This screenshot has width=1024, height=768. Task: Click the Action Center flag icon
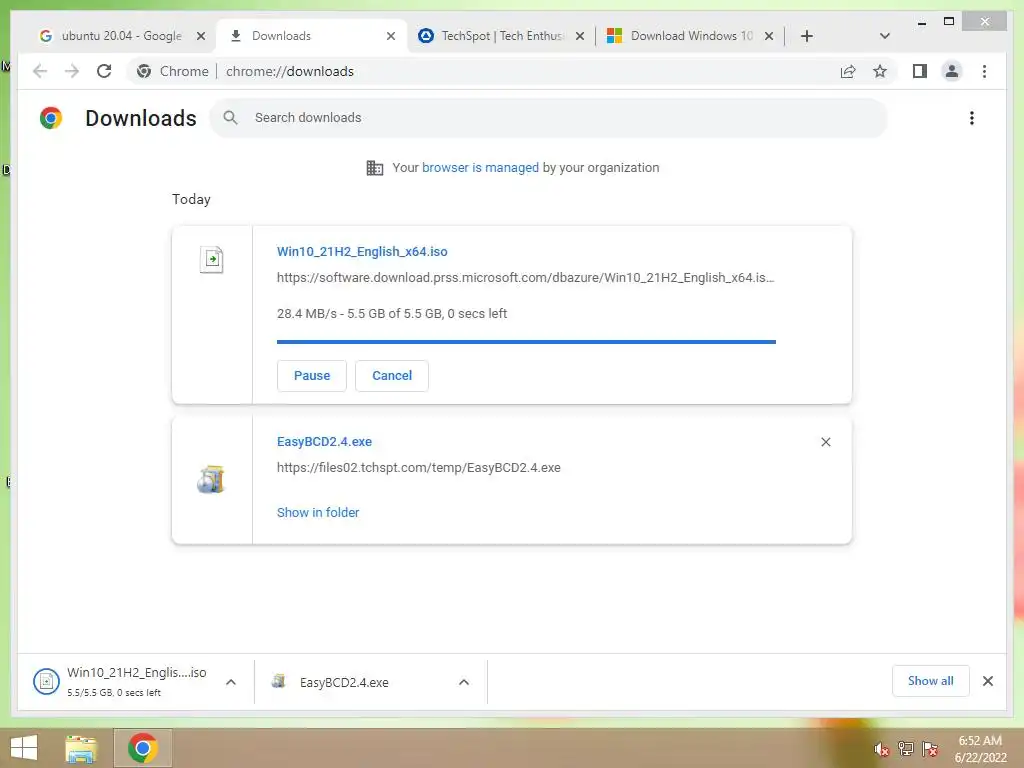(x=930, y=748)
